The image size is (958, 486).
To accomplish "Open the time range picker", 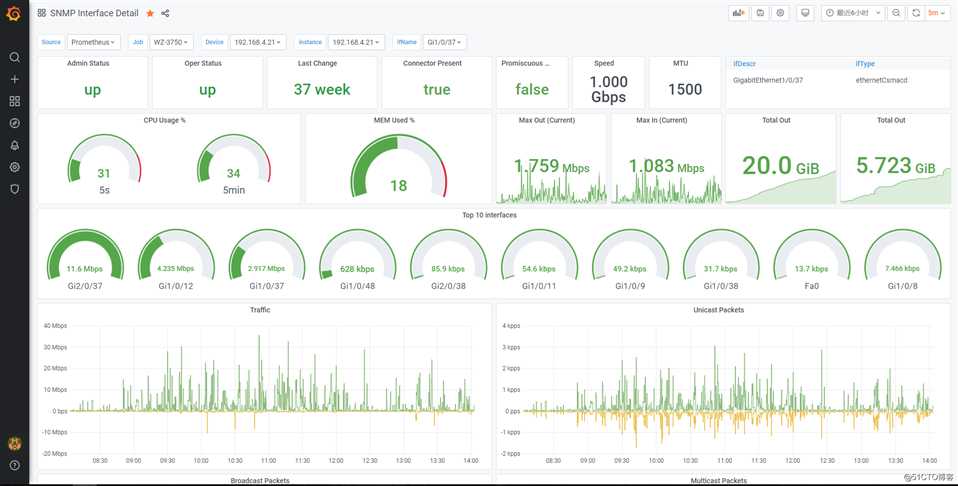I will coord(853,13).
